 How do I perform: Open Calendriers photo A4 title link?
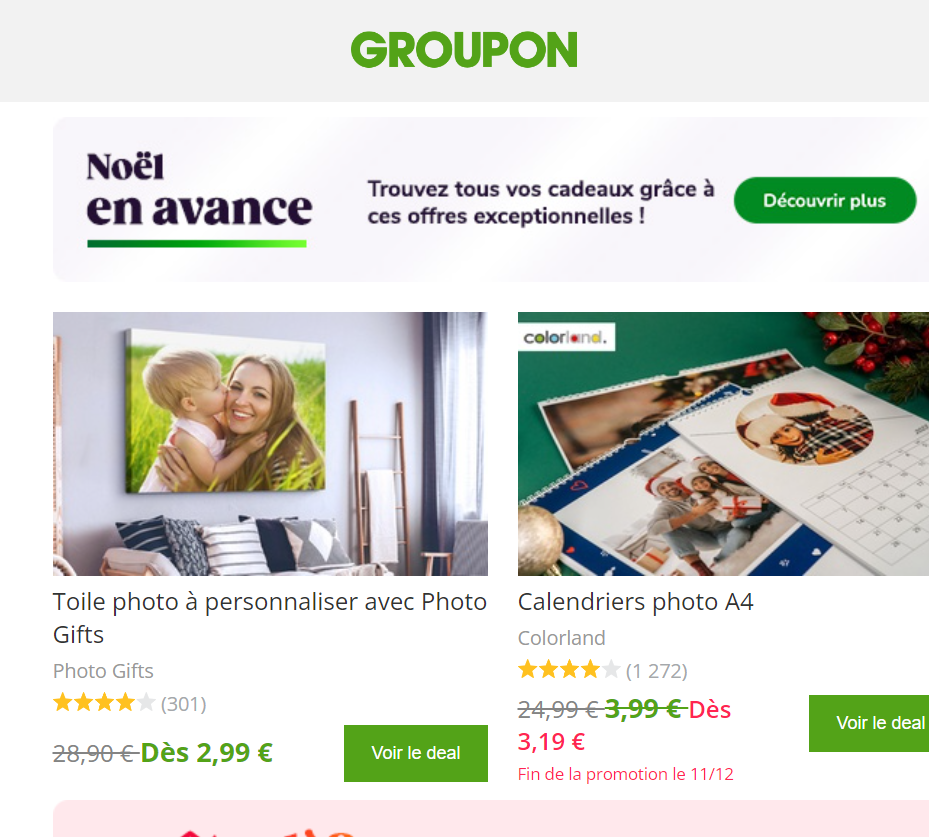[636, 602]
